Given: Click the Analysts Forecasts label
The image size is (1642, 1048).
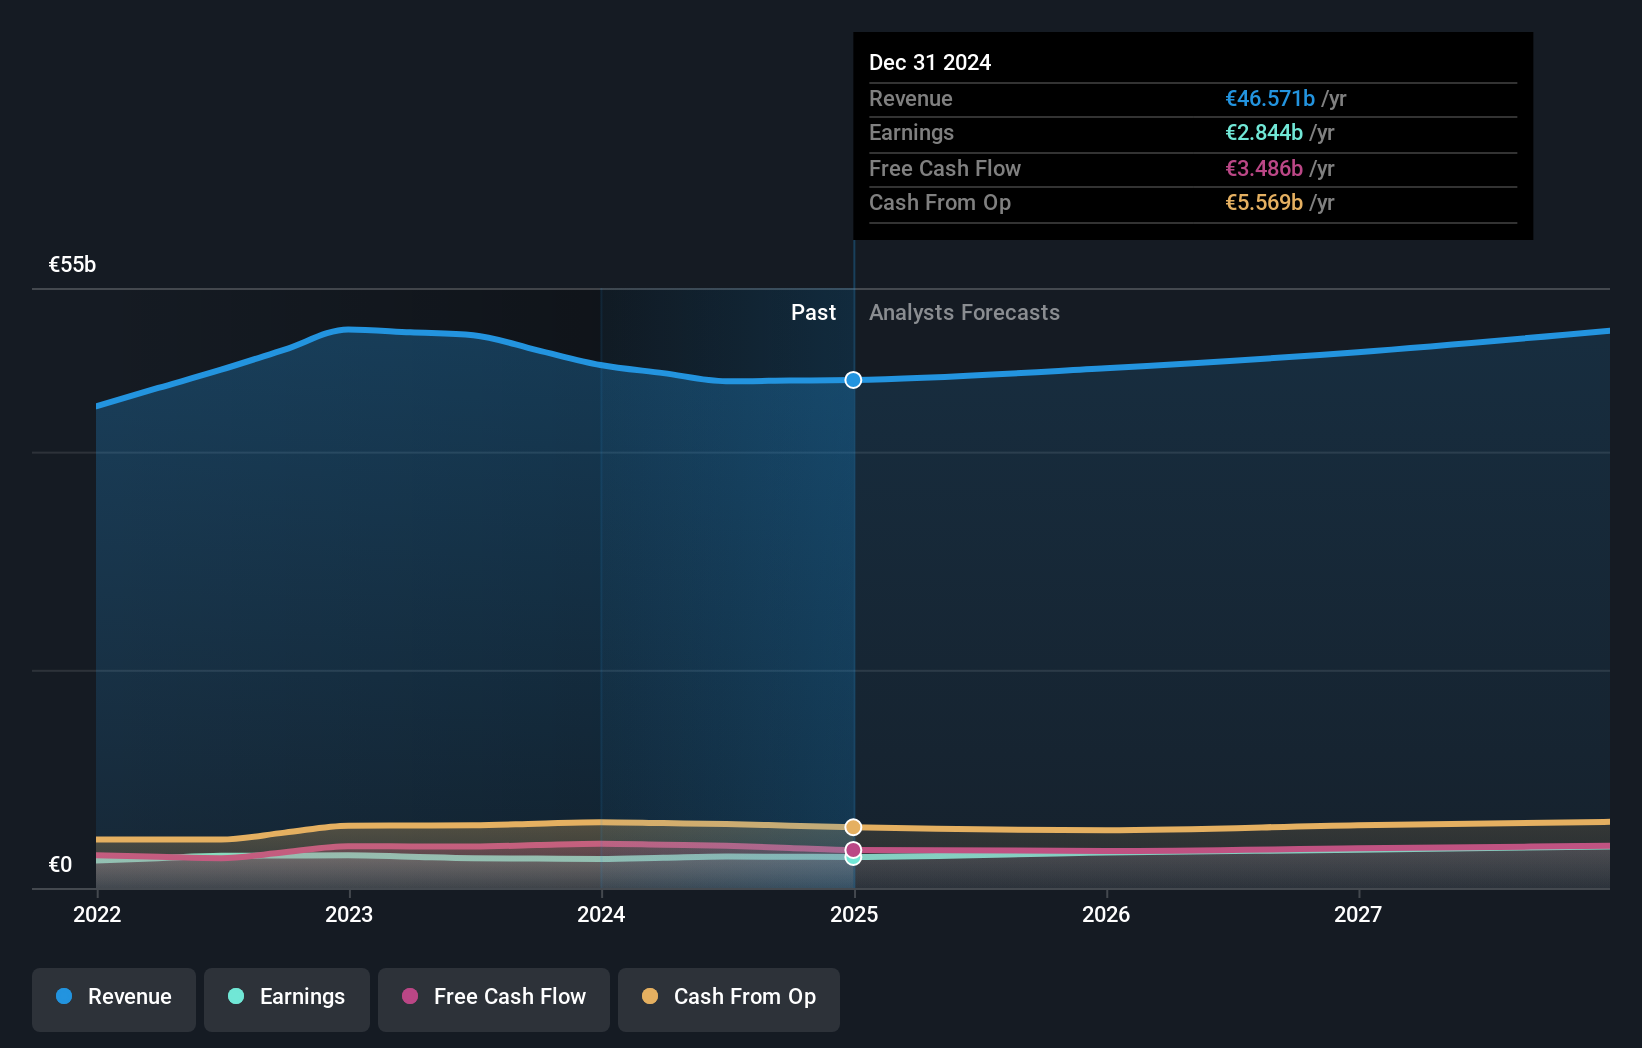Looking at the screenshot, I should point(964,313).
